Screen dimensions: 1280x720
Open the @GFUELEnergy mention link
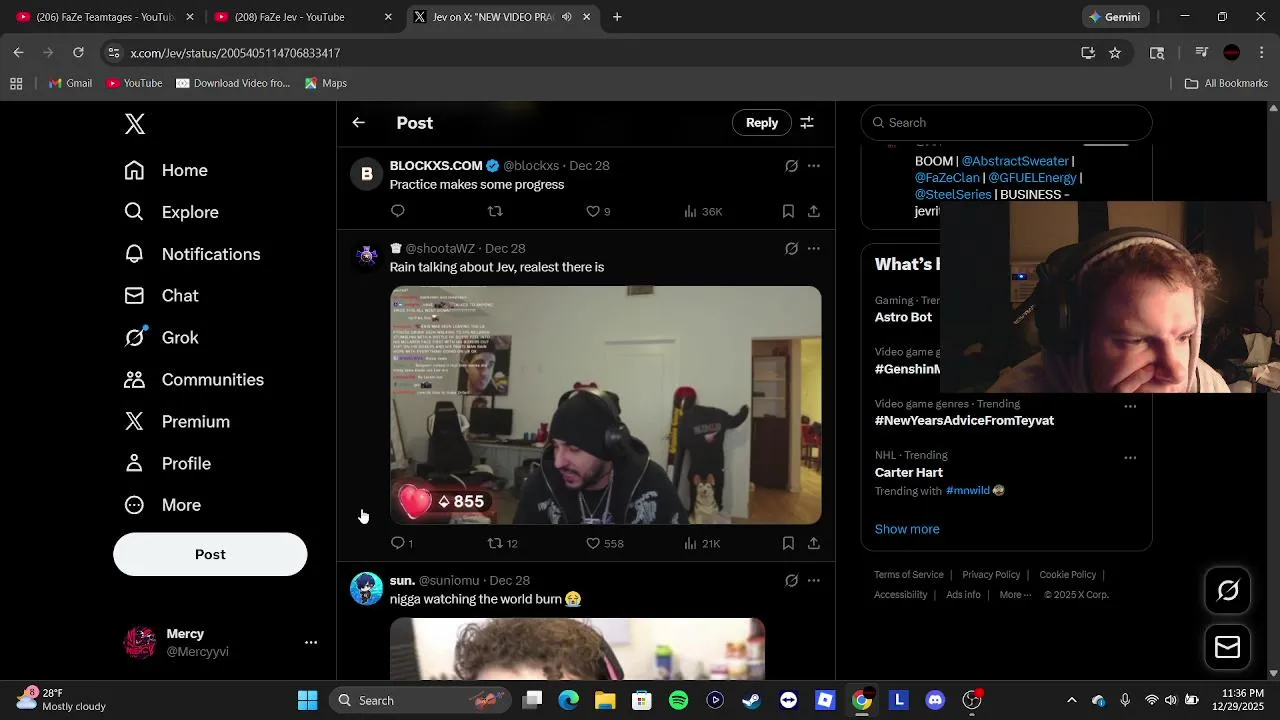click(x=1032, y=178)
